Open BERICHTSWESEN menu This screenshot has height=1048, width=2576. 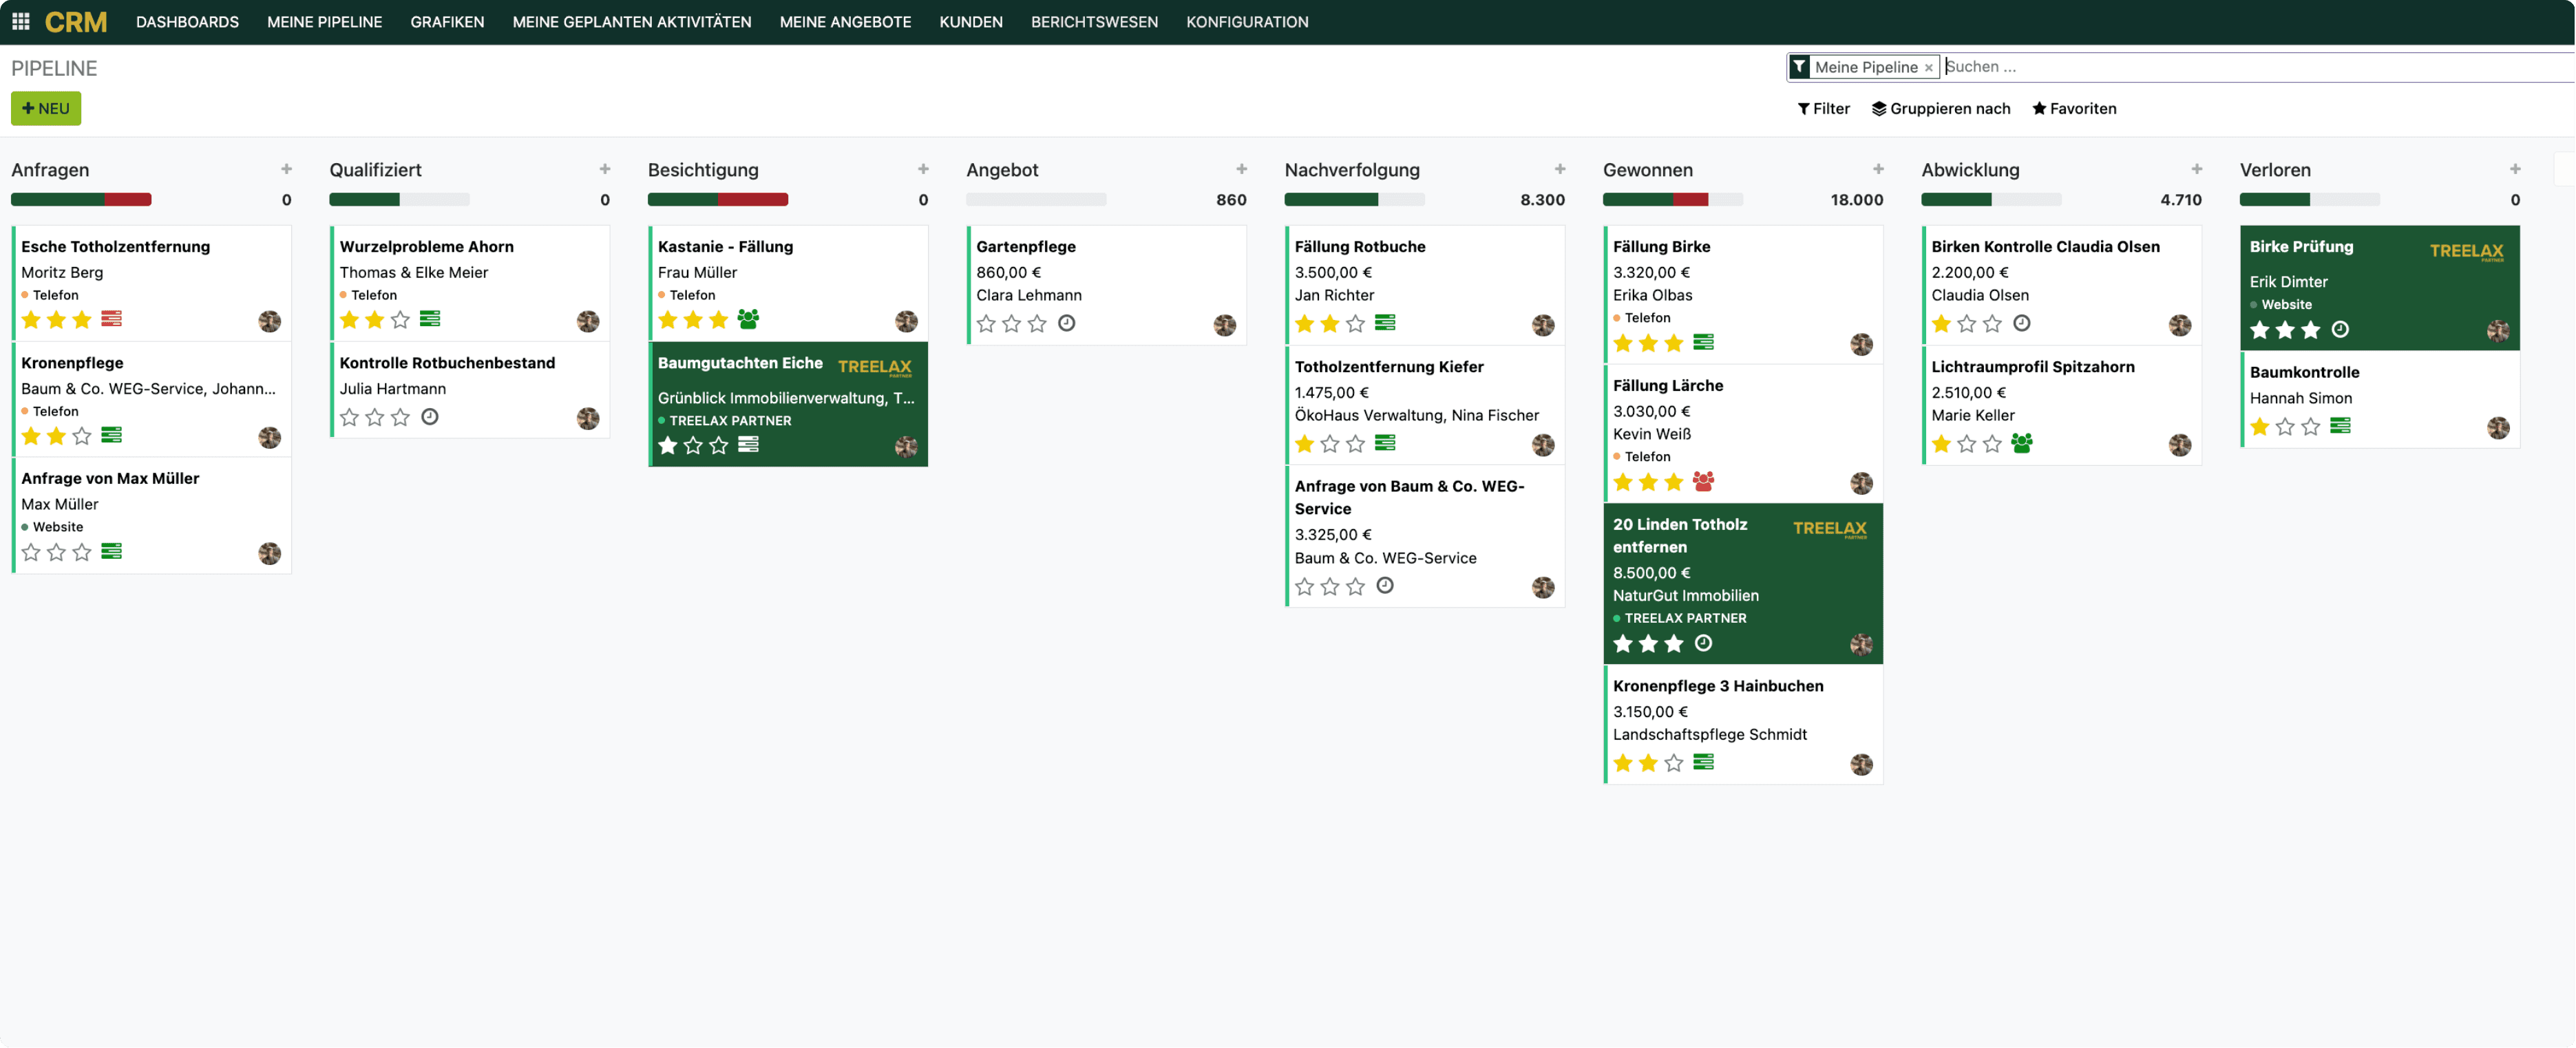[1094, 21]
